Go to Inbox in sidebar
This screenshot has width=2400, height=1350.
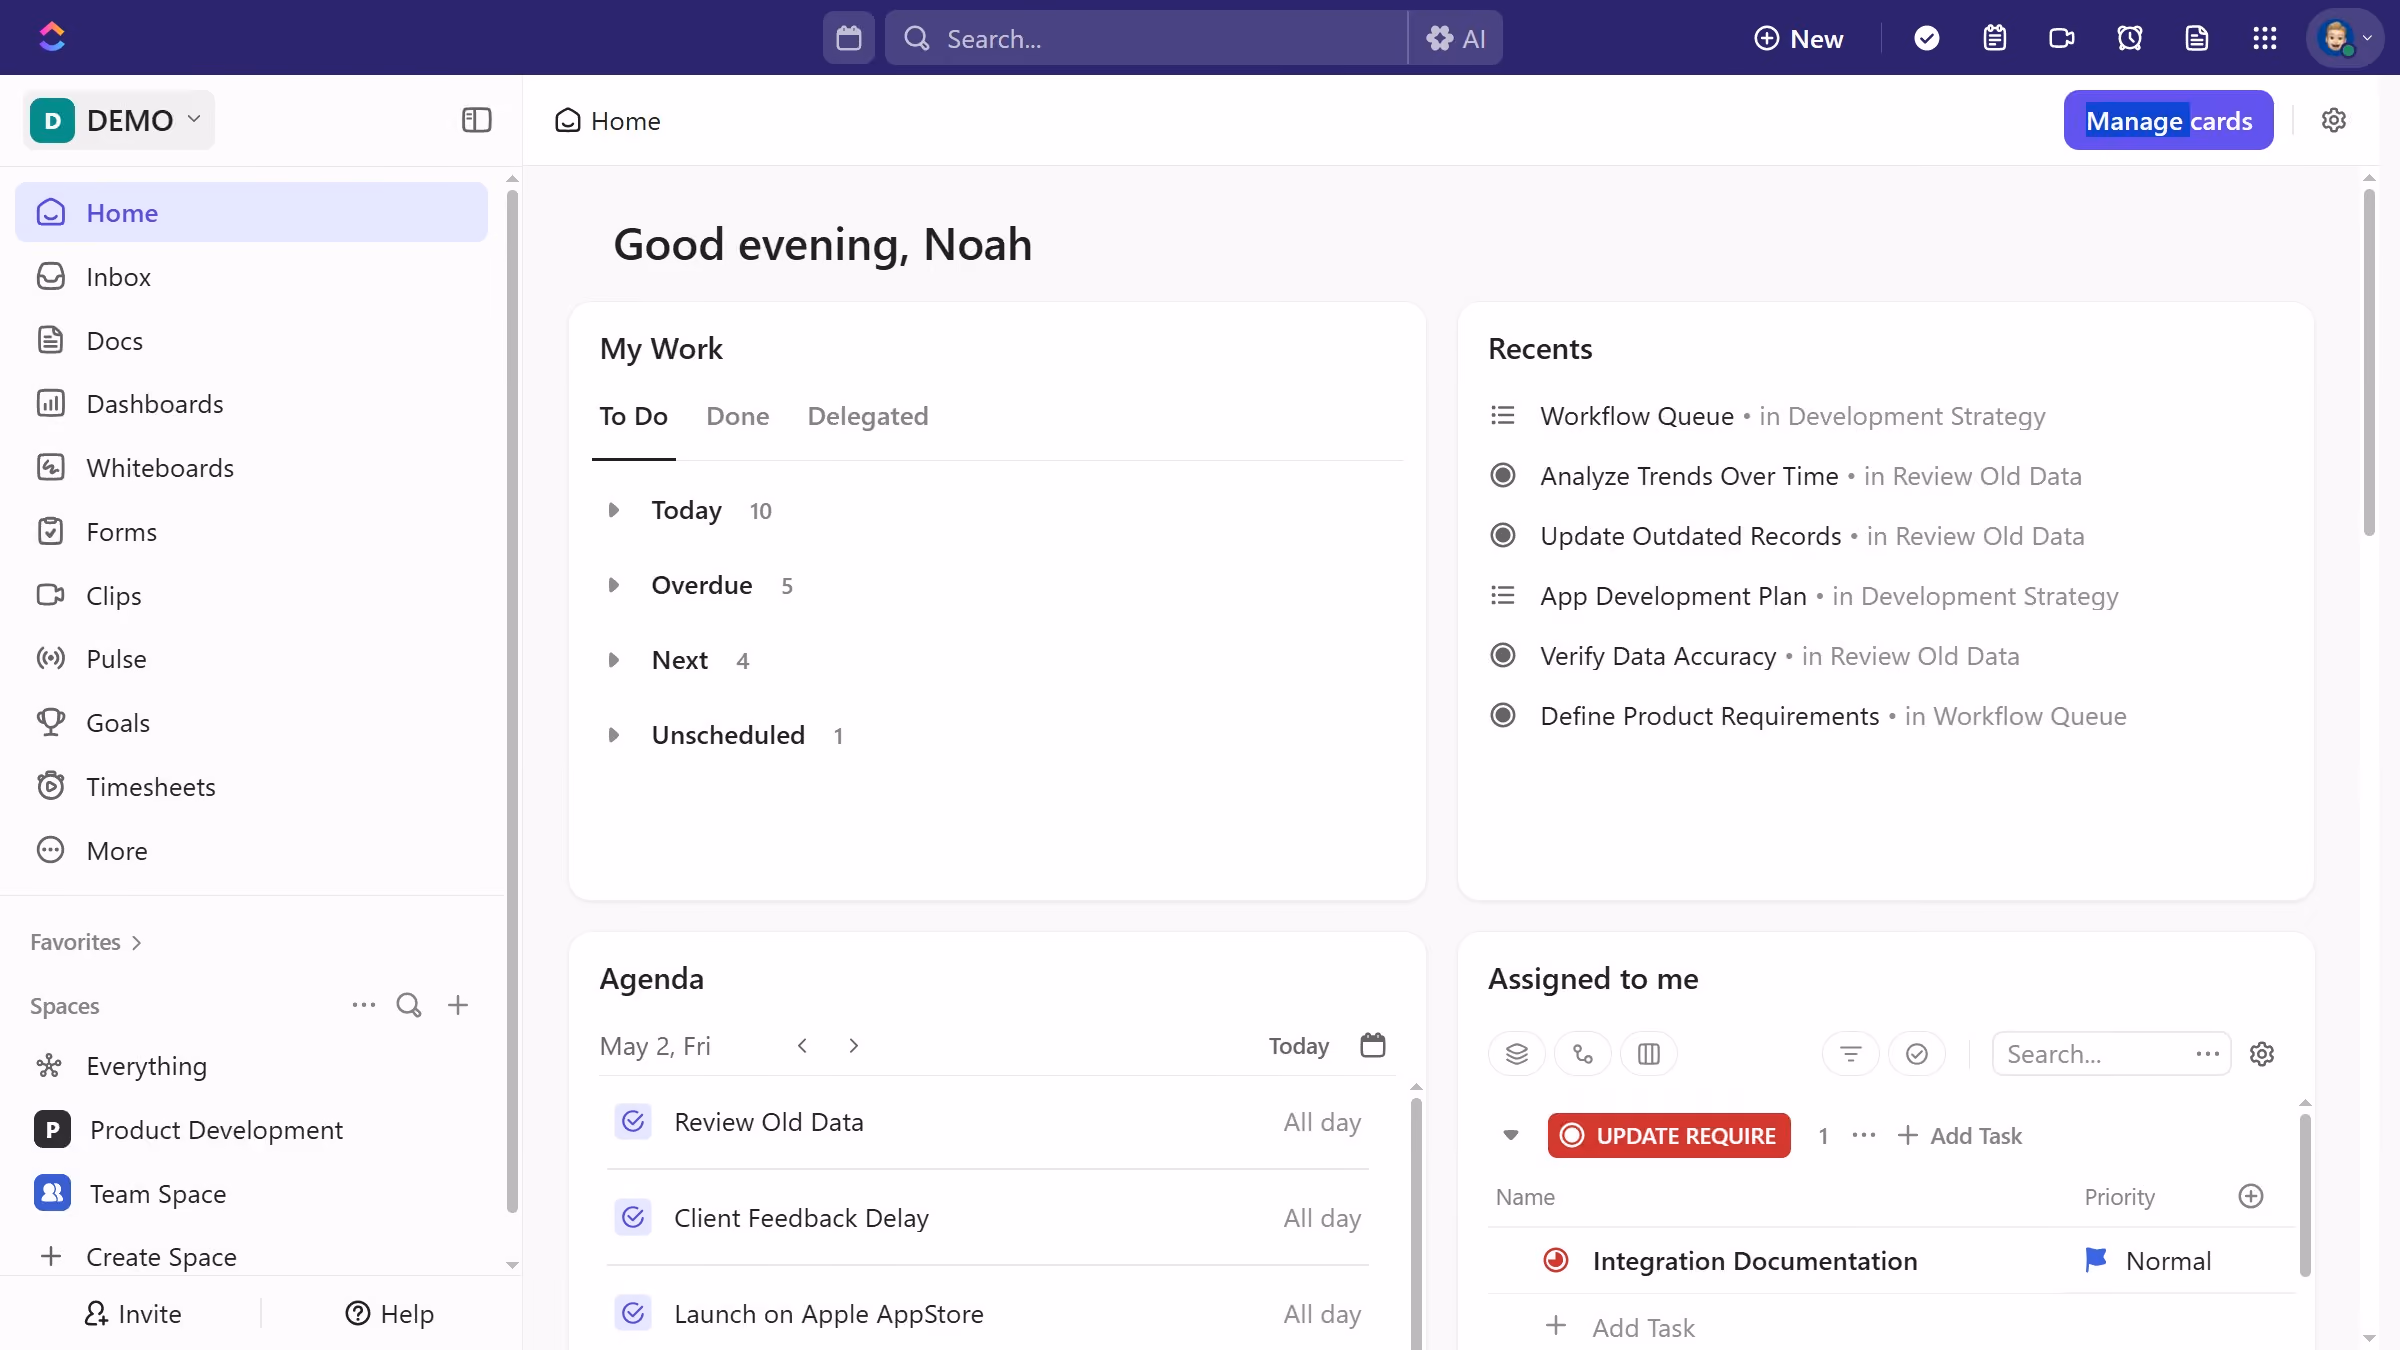[x=251, y=276]
